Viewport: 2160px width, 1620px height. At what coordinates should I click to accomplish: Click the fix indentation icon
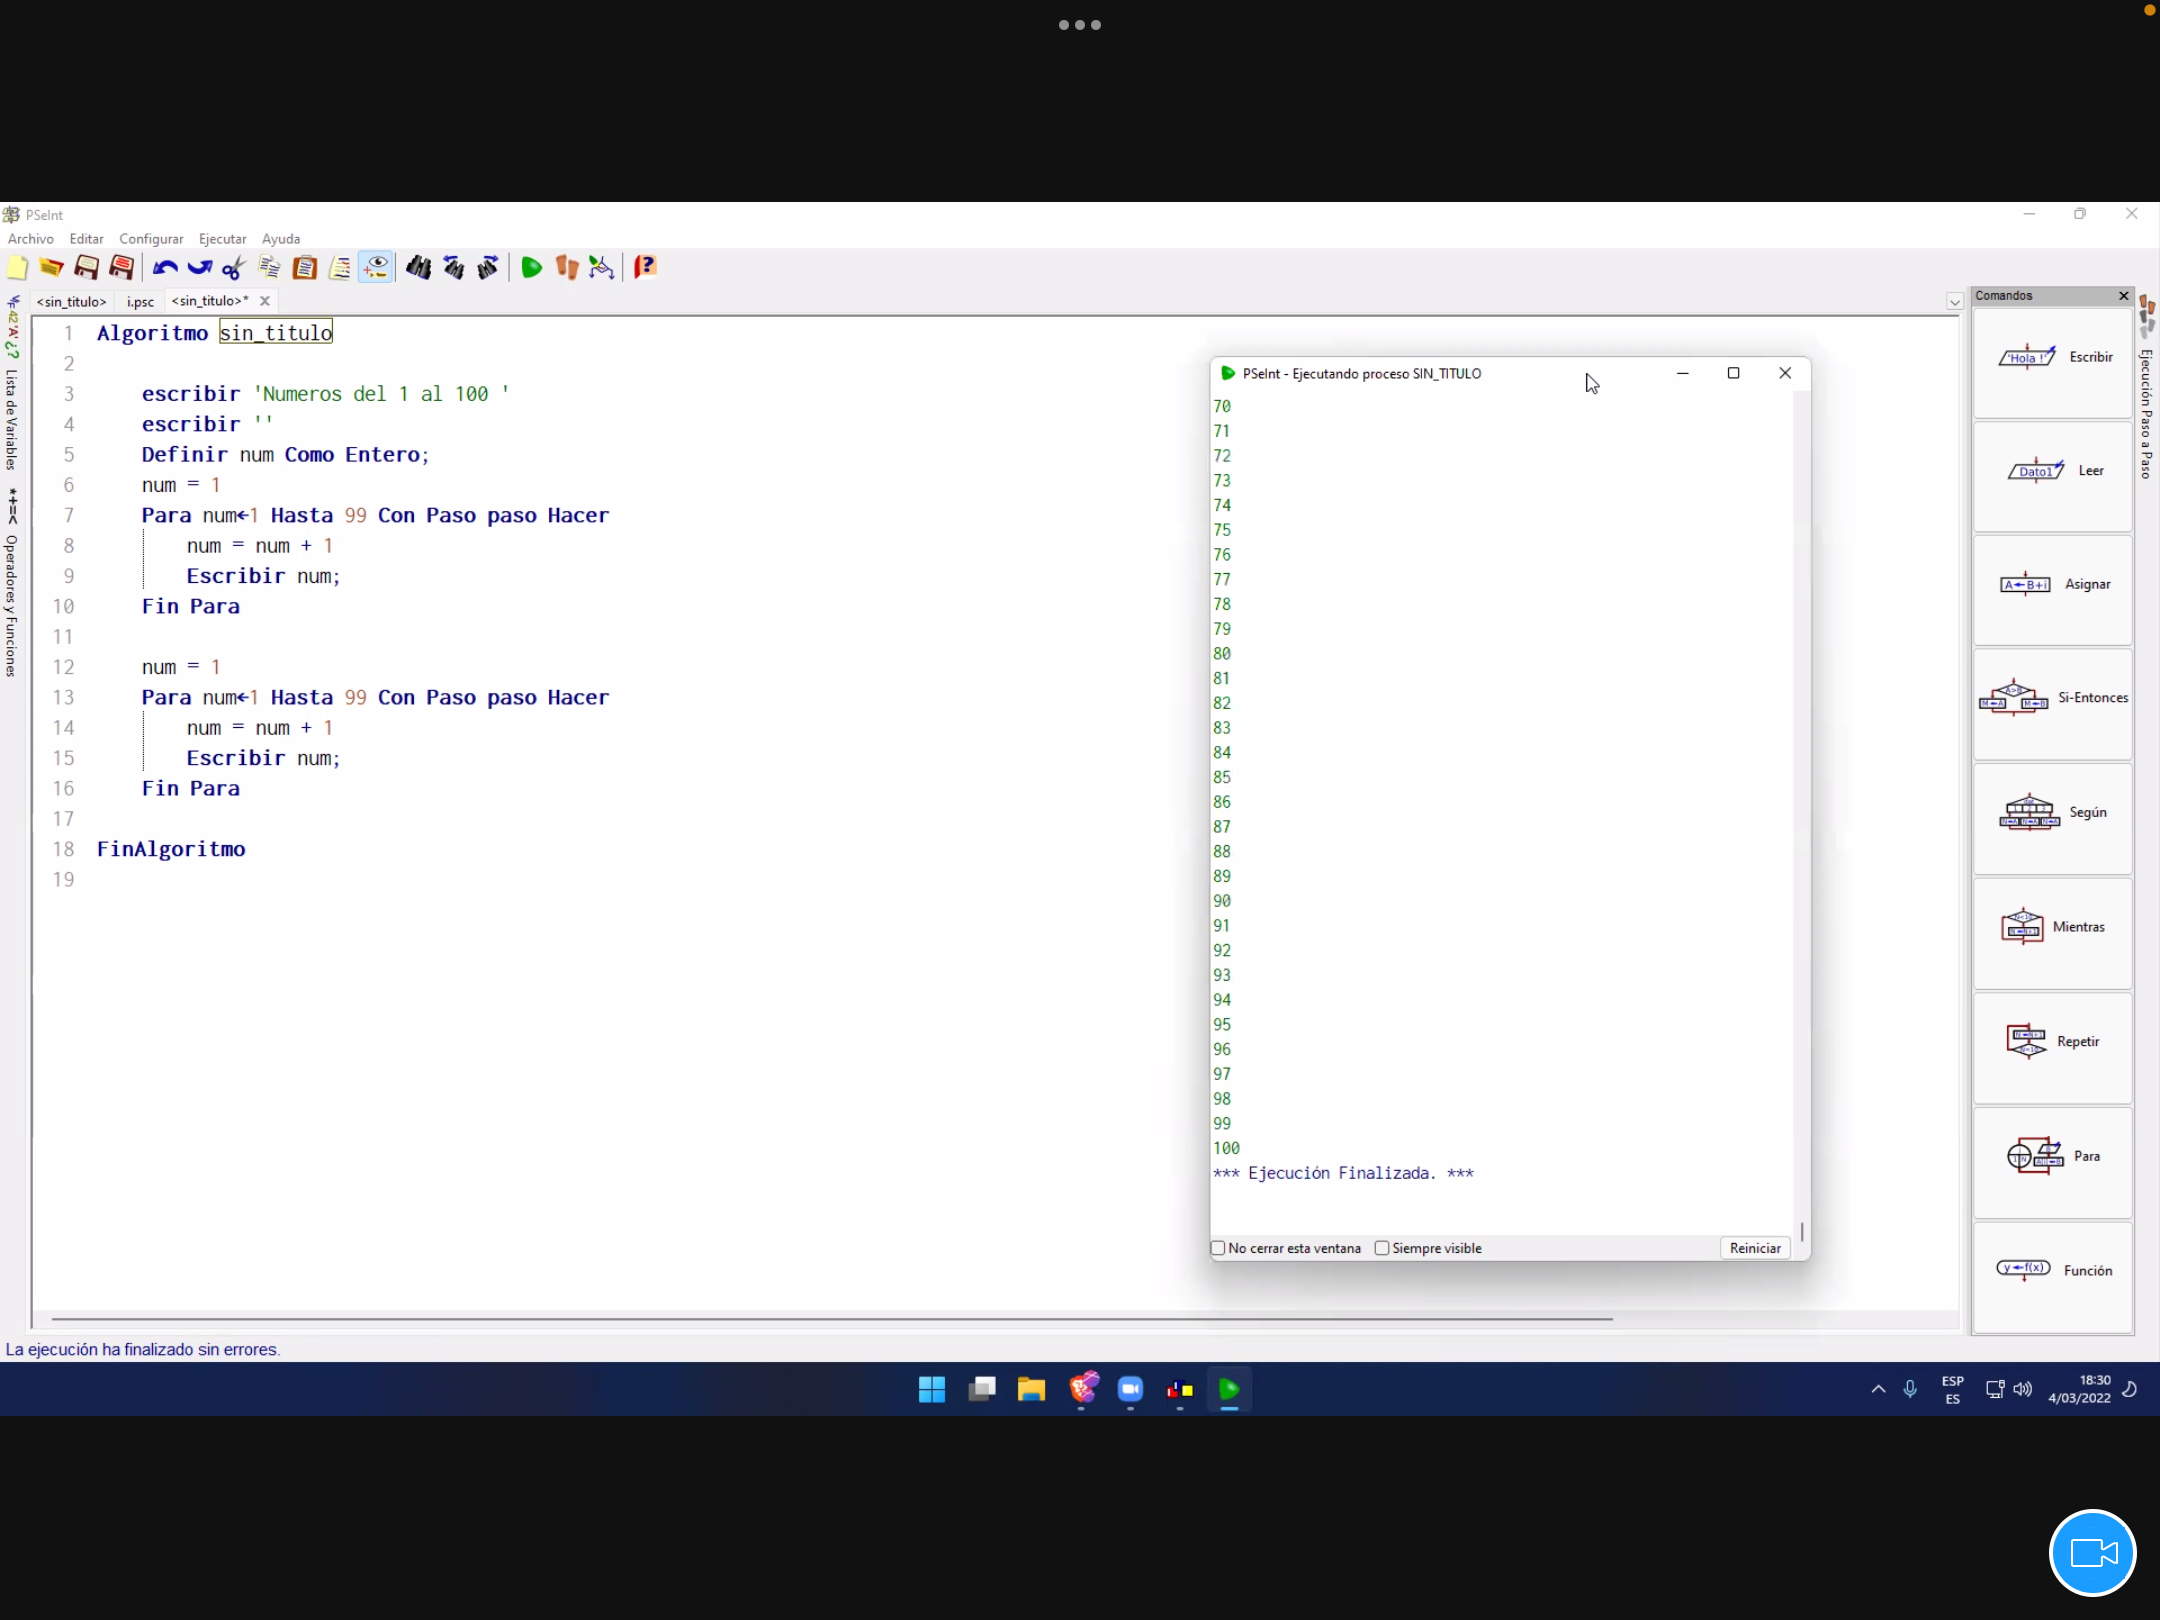point(340,267)
